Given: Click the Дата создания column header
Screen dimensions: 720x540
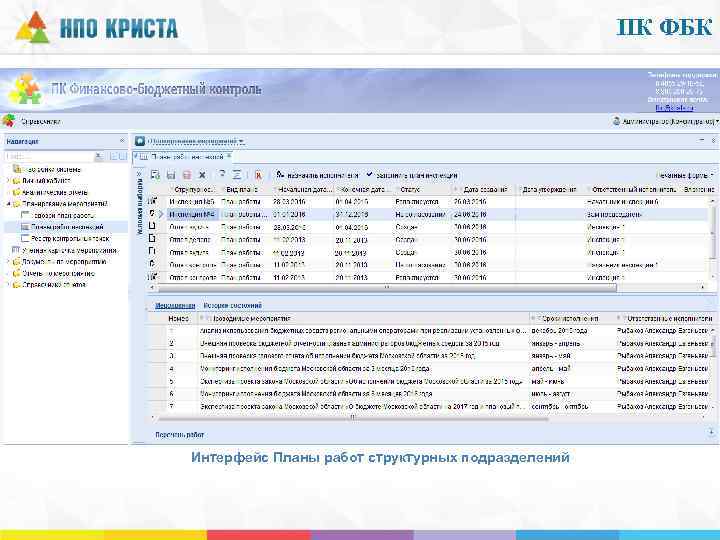Looking at the screenshot, I should click(x=485, y=189).
